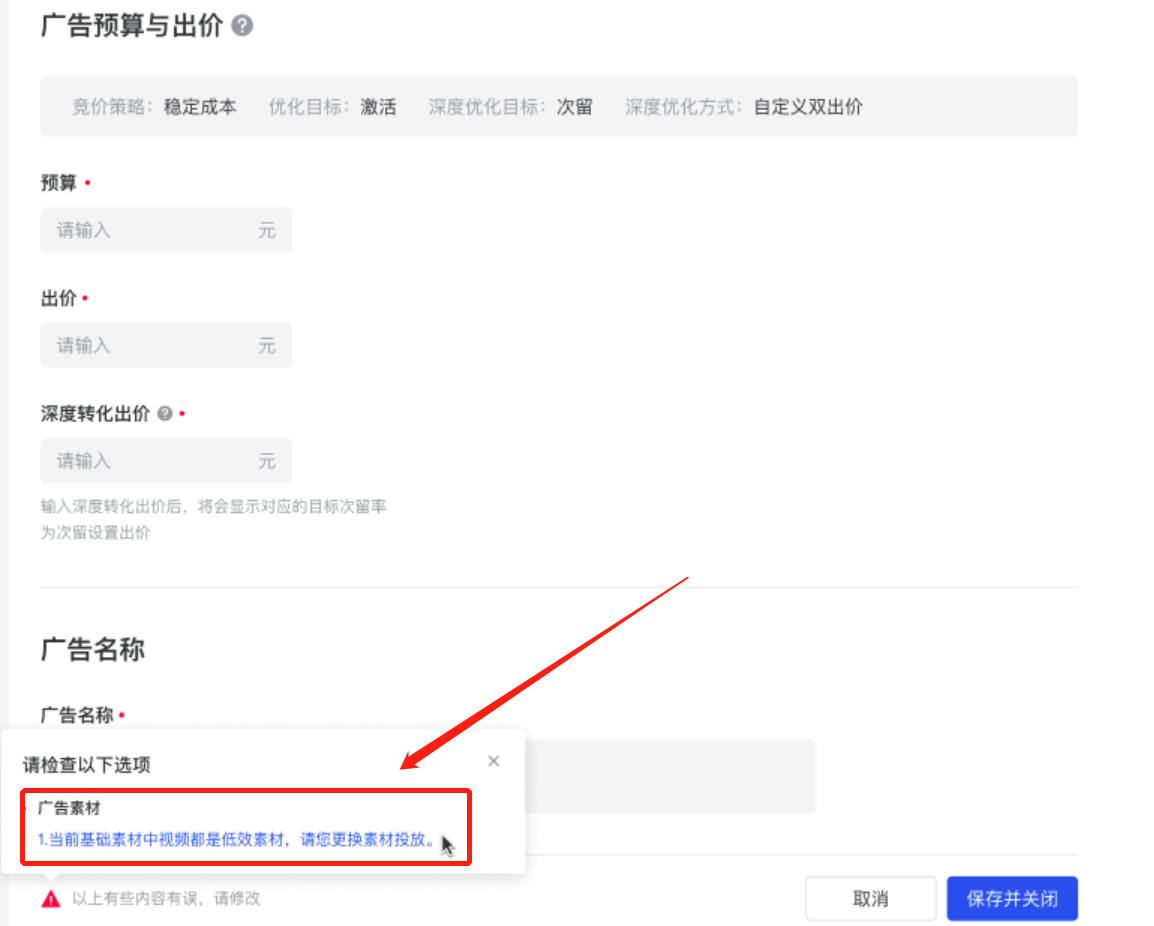Click the 深度转化出价 input field

(166, 461)
